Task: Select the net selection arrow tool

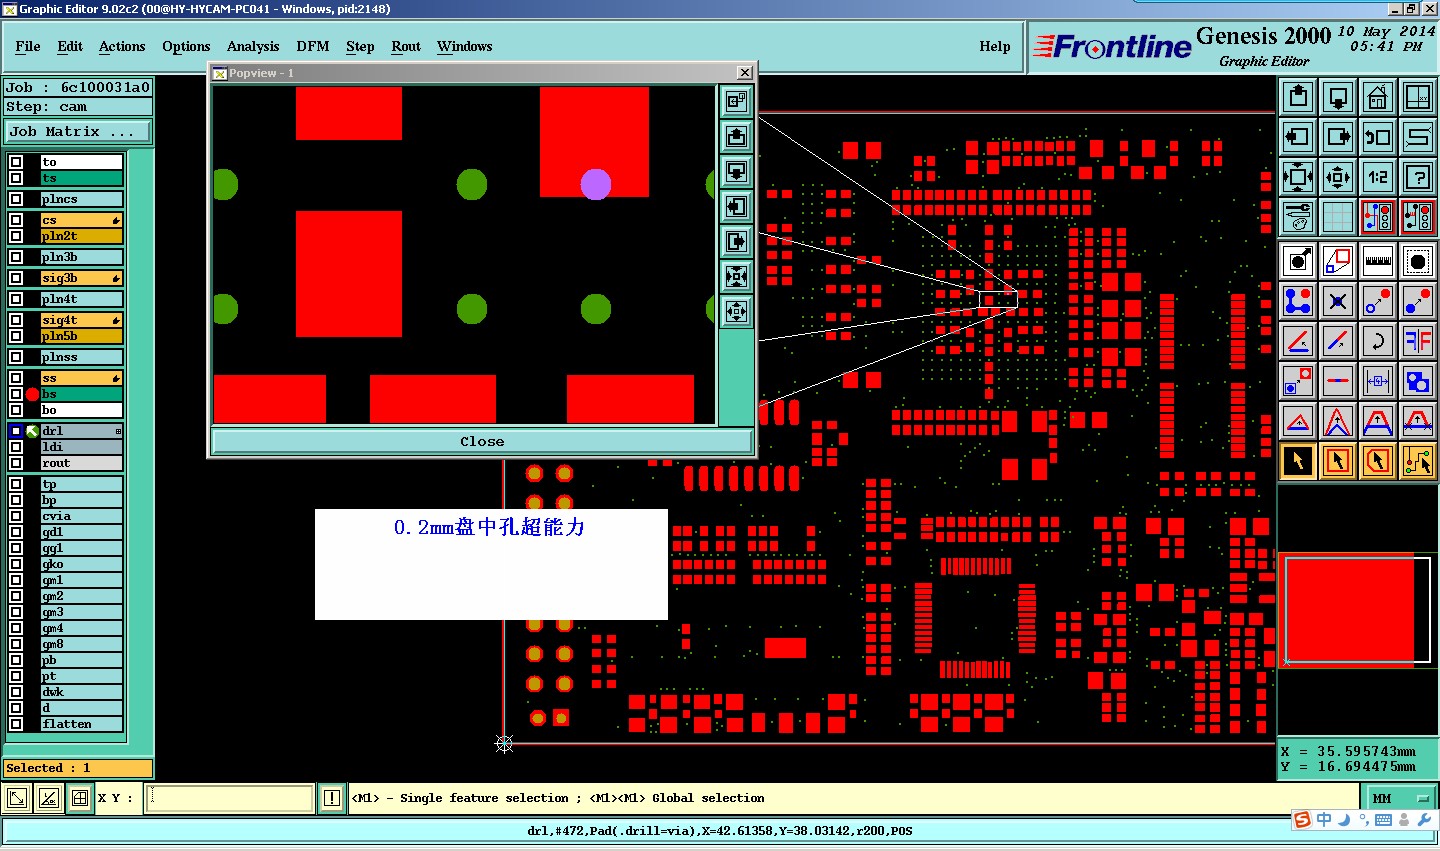Action: [1418, 461]
